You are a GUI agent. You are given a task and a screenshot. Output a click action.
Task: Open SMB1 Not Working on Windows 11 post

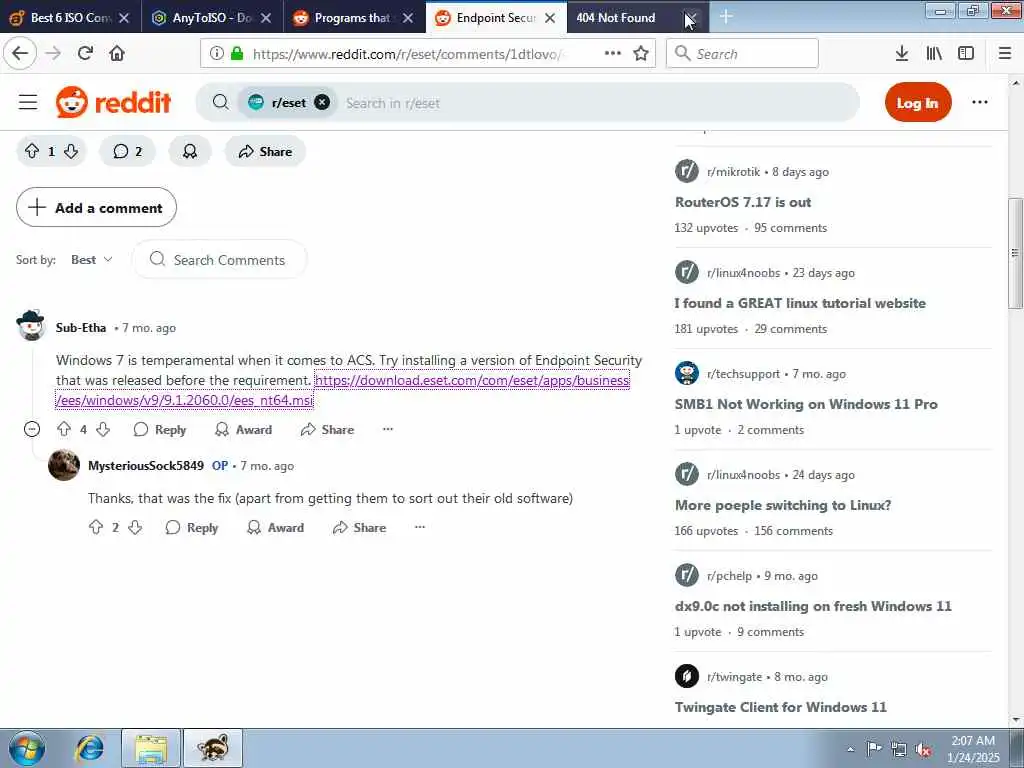[806, 404]
